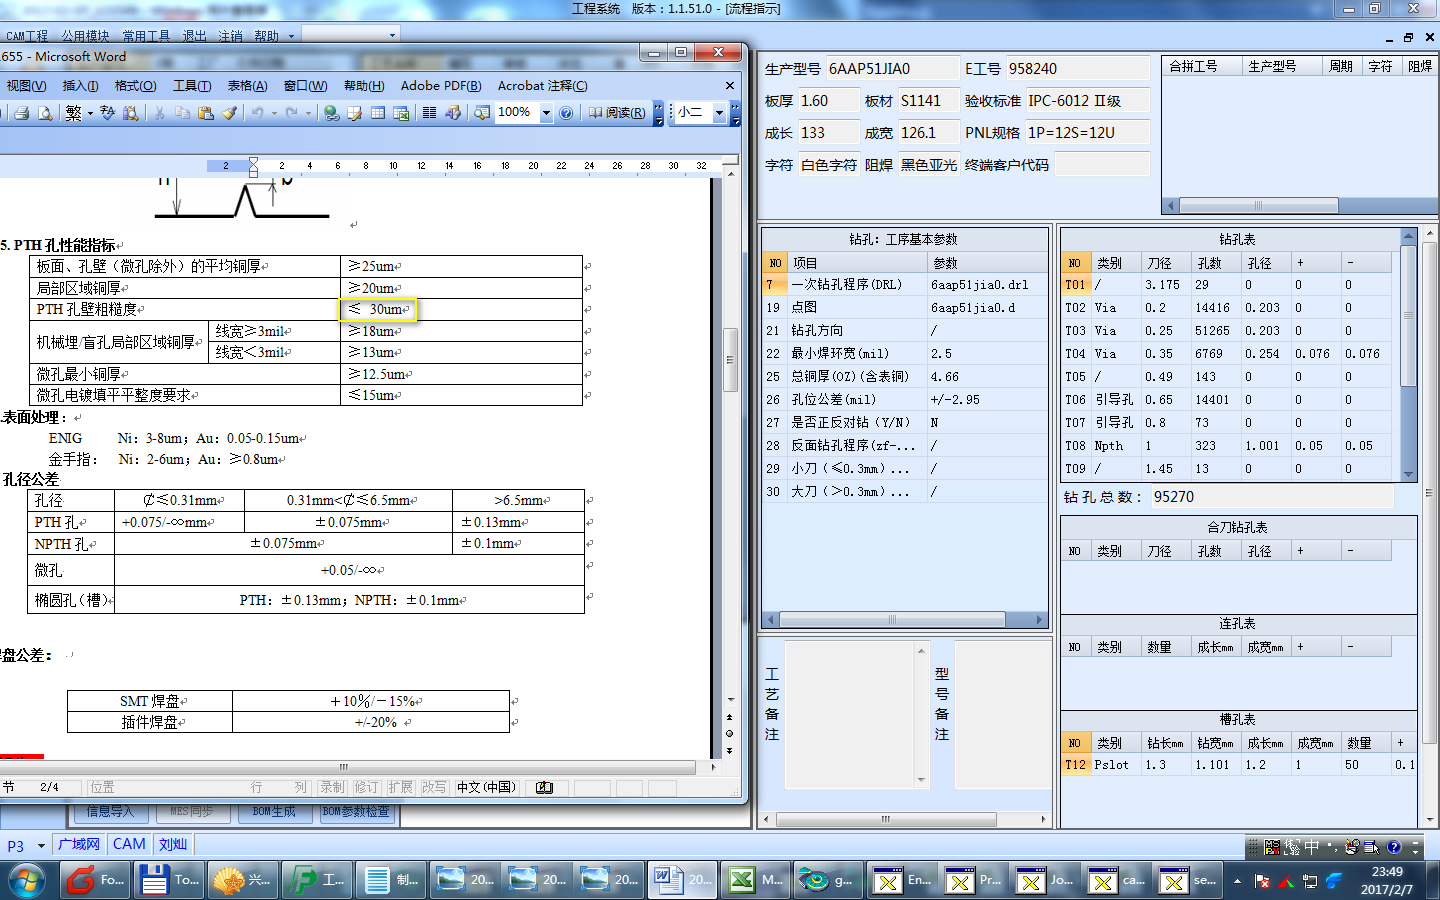
Task: Click the Tables and Borders icon
Action: [354, 113]
